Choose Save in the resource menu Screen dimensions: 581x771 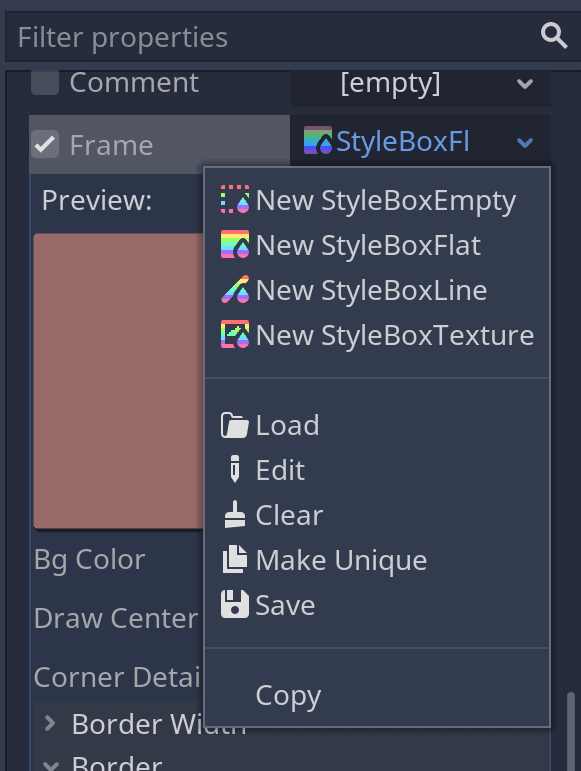(377, 605)
